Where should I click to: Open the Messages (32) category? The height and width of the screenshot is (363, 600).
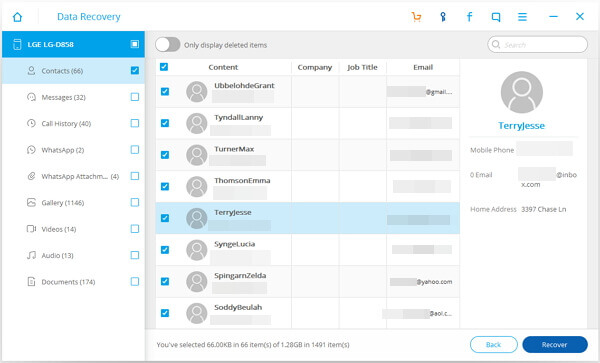tap(73, 97)
